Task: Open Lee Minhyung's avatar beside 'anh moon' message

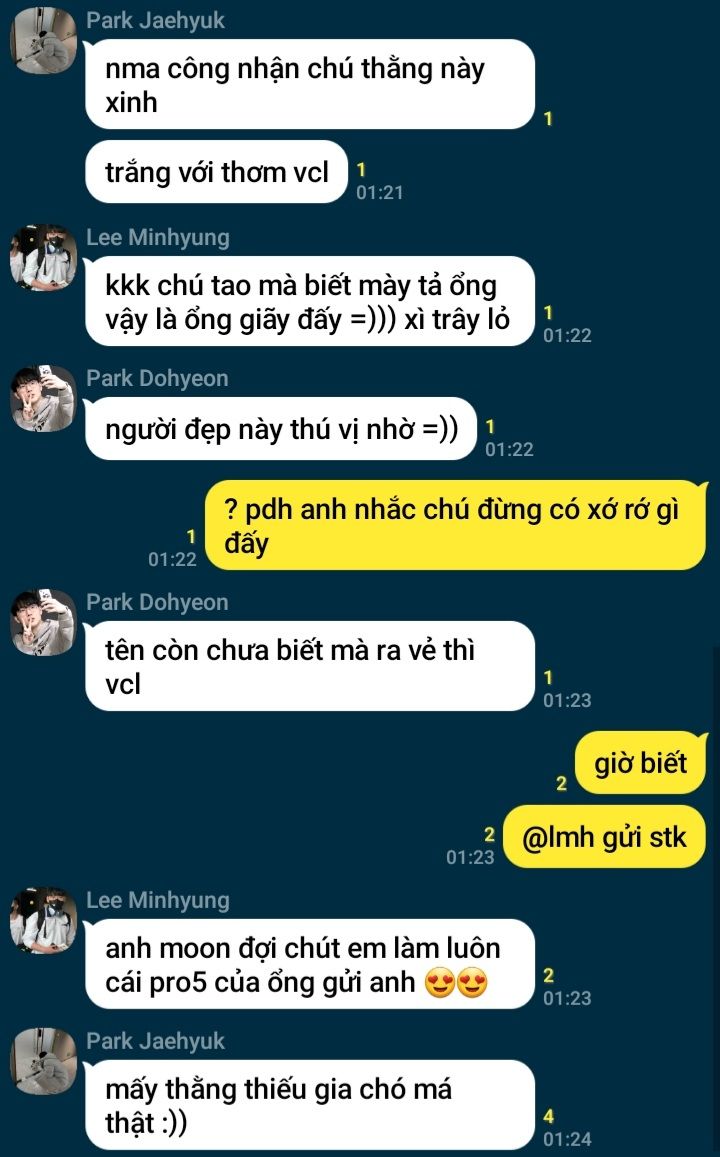Action: 43,920
